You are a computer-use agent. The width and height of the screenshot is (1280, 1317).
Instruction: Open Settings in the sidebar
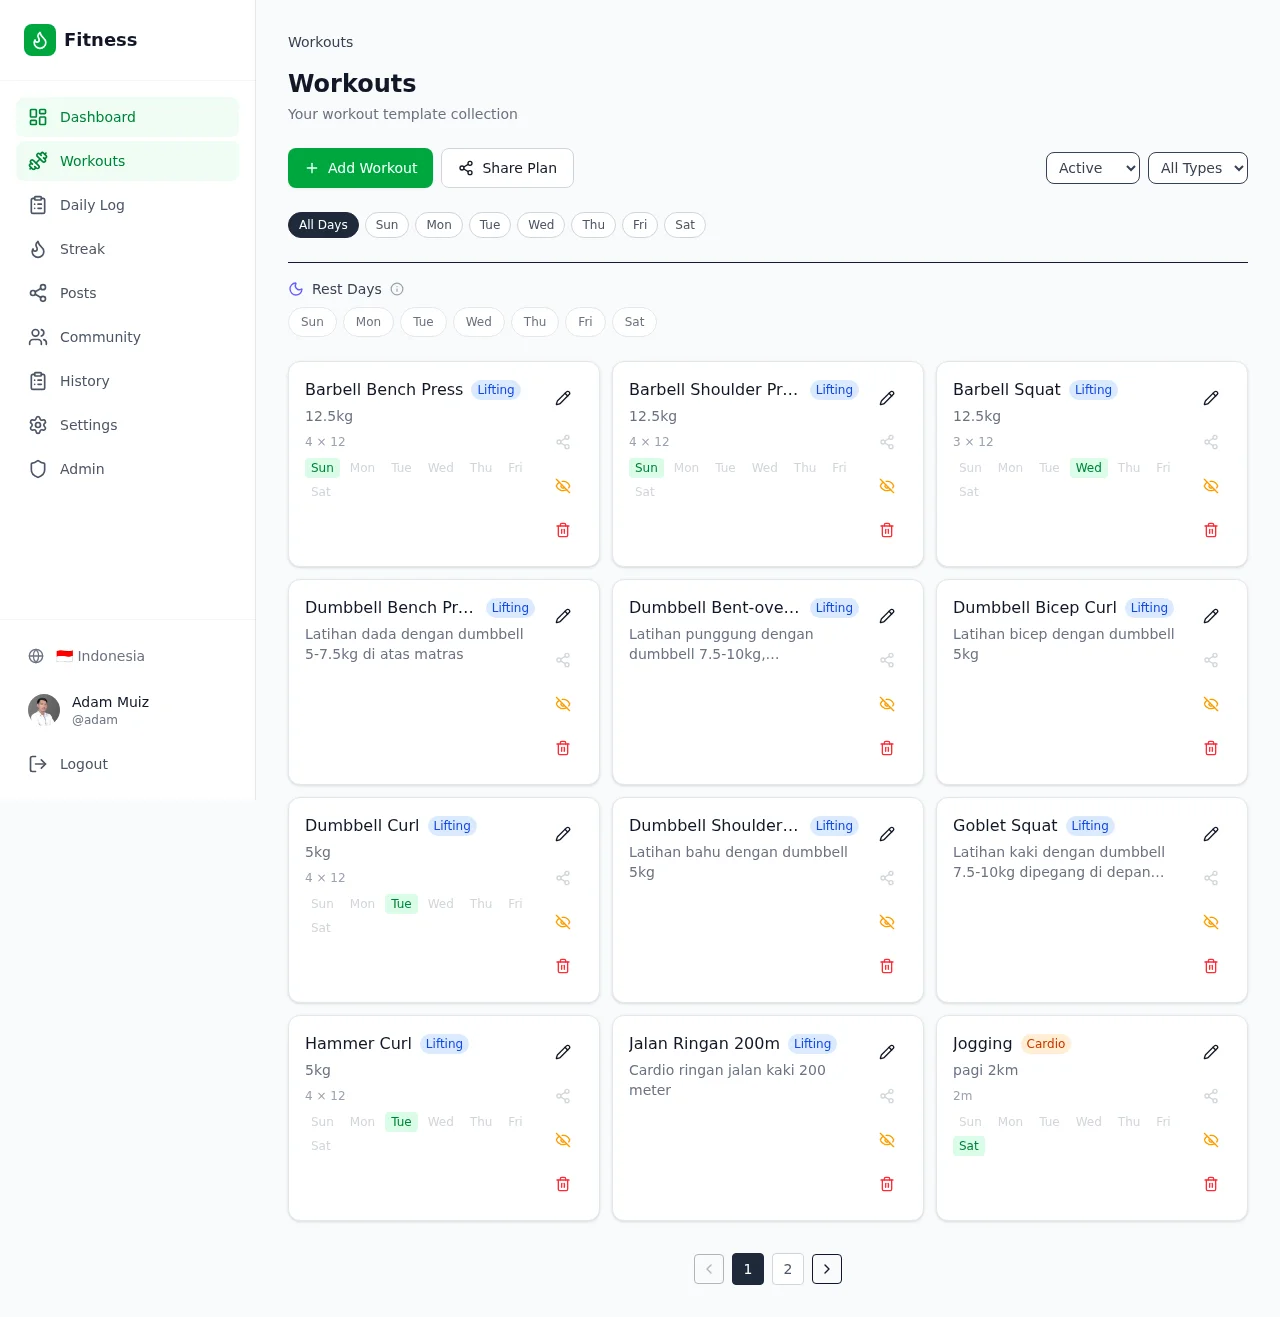point(127,425)
